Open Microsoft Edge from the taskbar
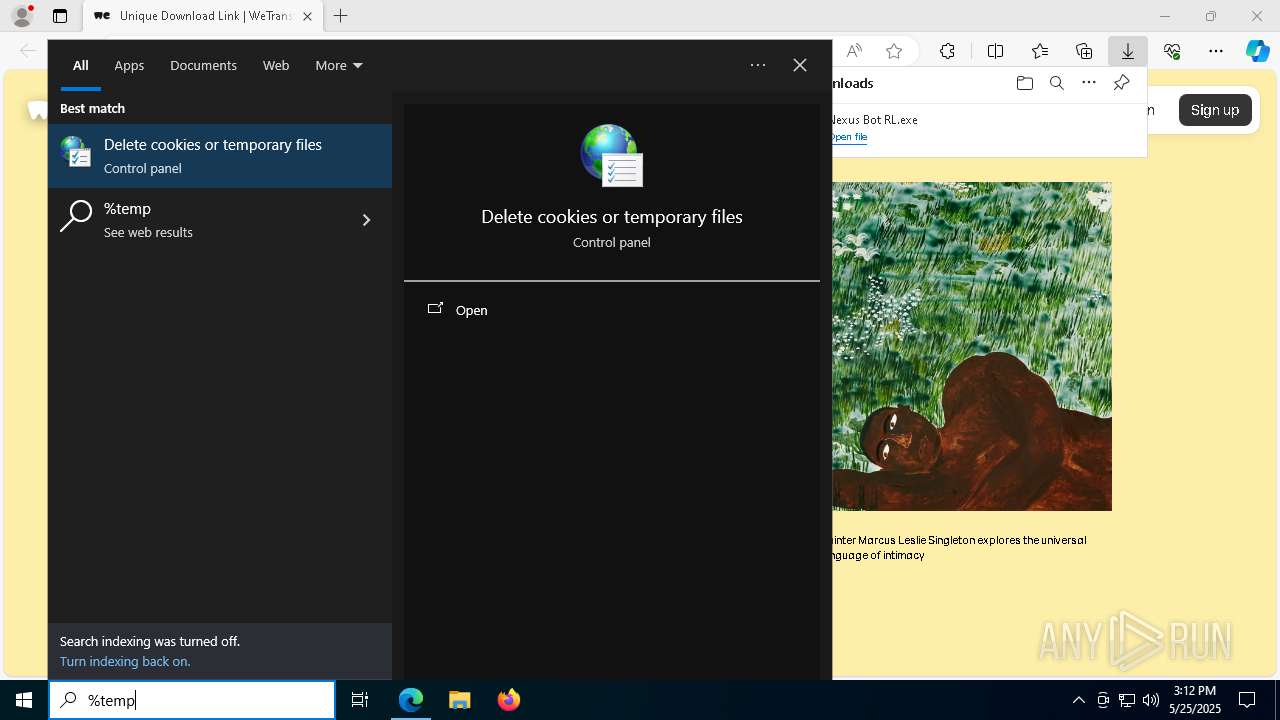1280x720 pixels. [411, 700]
